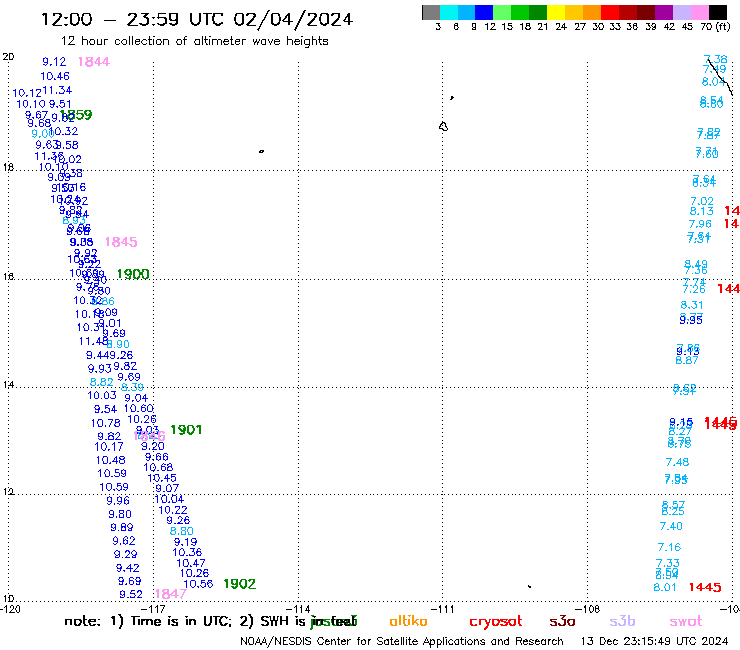
Task: Click the wave height value '11.34'
Action: (x=57, y=91)
